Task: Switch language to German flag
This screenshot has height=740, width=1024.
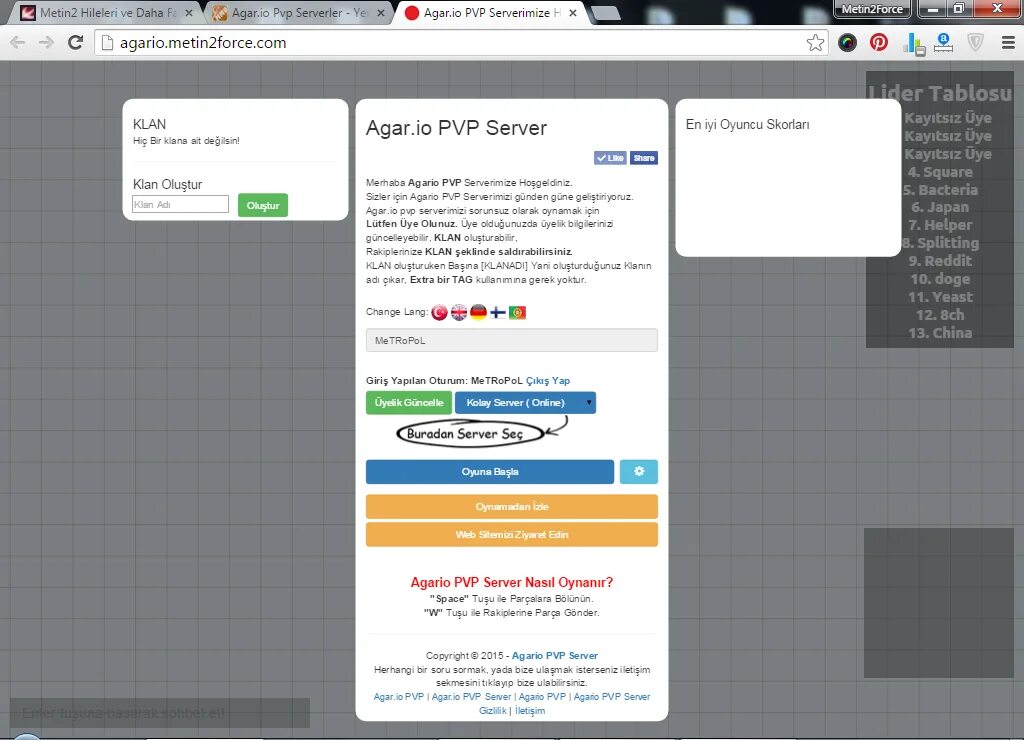Action: pyautogui.click(x=479, y=313)
